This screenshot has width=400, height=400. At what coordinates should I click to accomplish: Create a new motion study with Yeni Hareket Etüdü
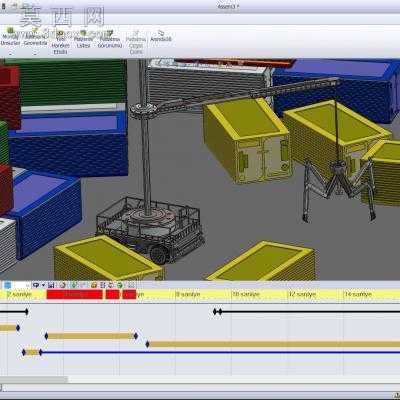tap(60, 42)
